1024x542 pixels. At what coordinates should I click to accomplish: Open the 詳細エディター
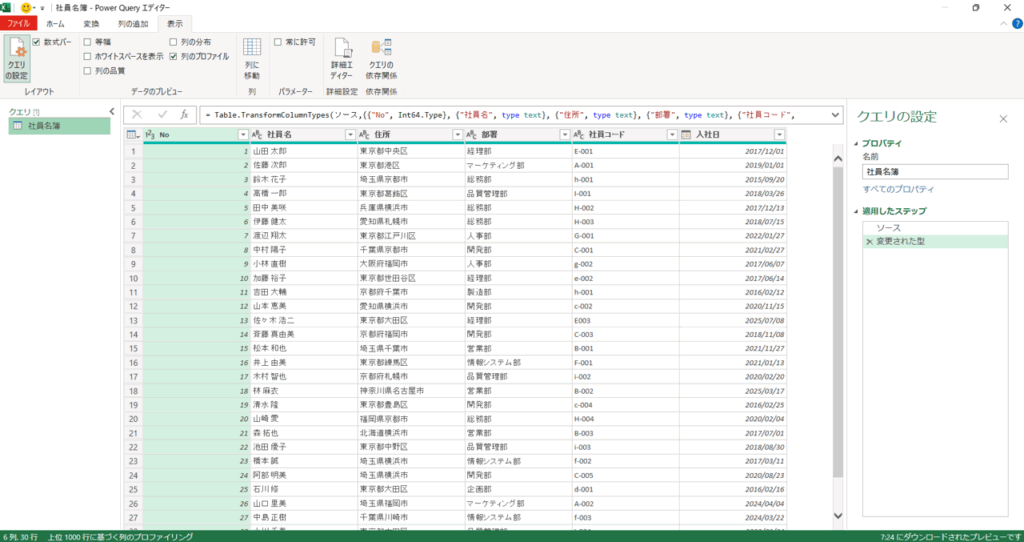pyautogui.click(x=342, y=58)
